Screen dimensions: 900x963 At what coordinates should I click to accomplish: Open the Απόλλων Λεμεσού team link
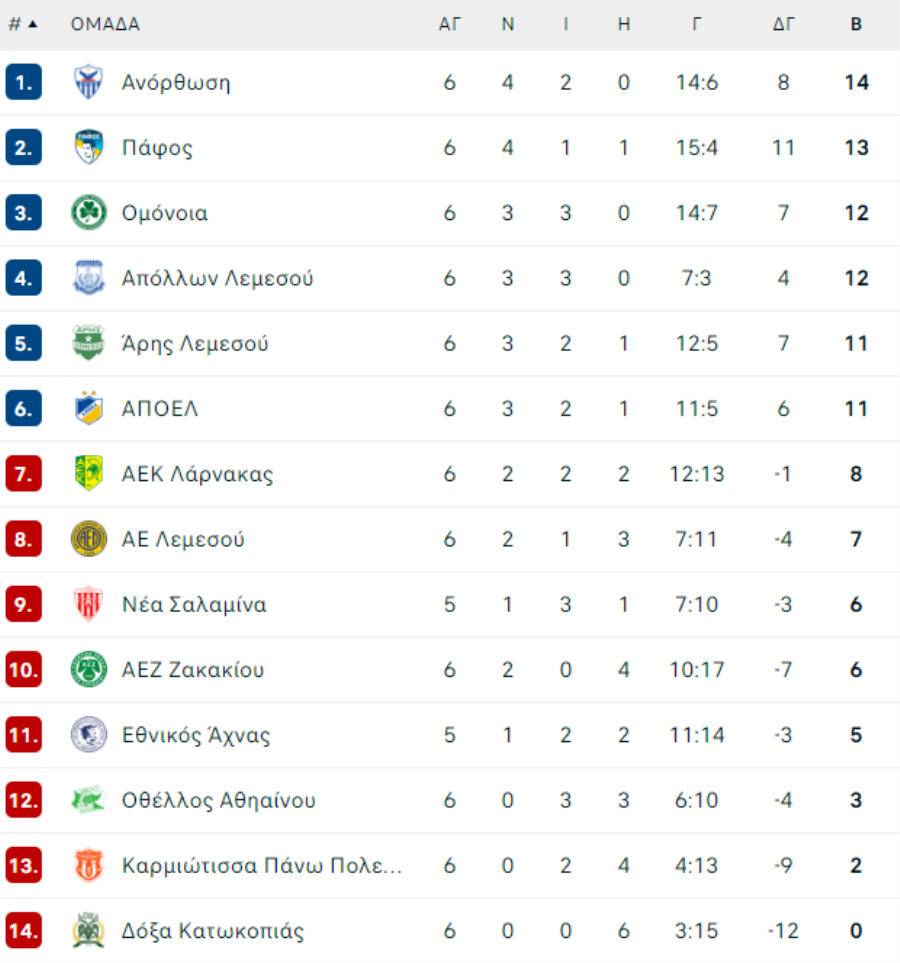(217, 278)
